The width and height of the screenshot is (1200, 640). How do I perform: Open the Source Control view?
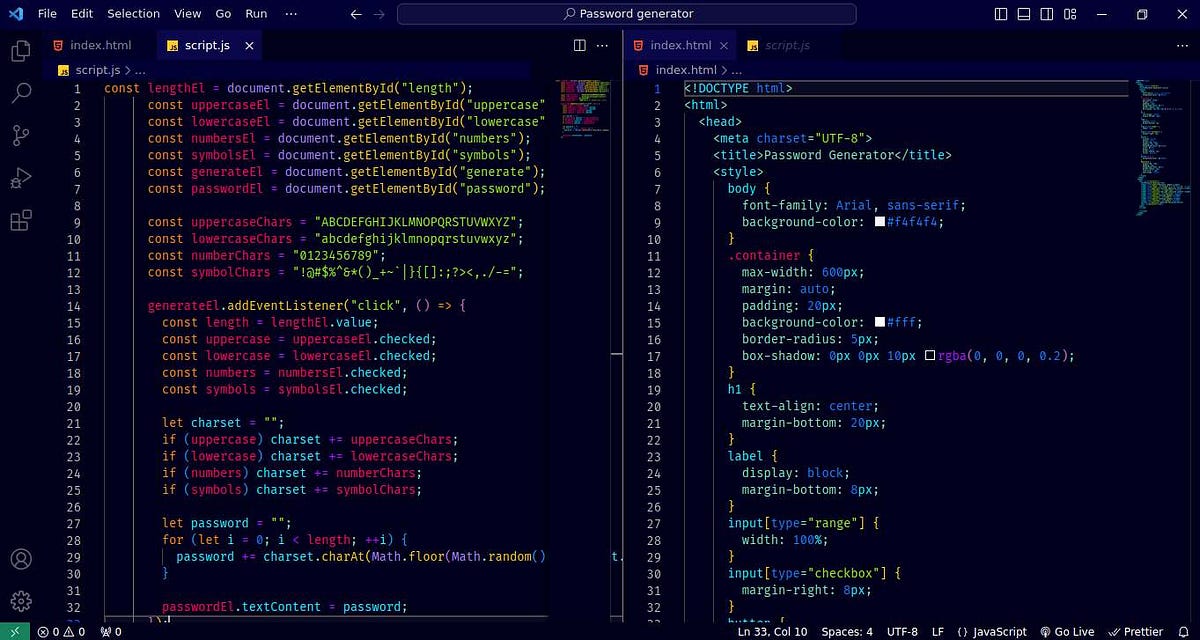pyautogui.click(x=20, y=135)
